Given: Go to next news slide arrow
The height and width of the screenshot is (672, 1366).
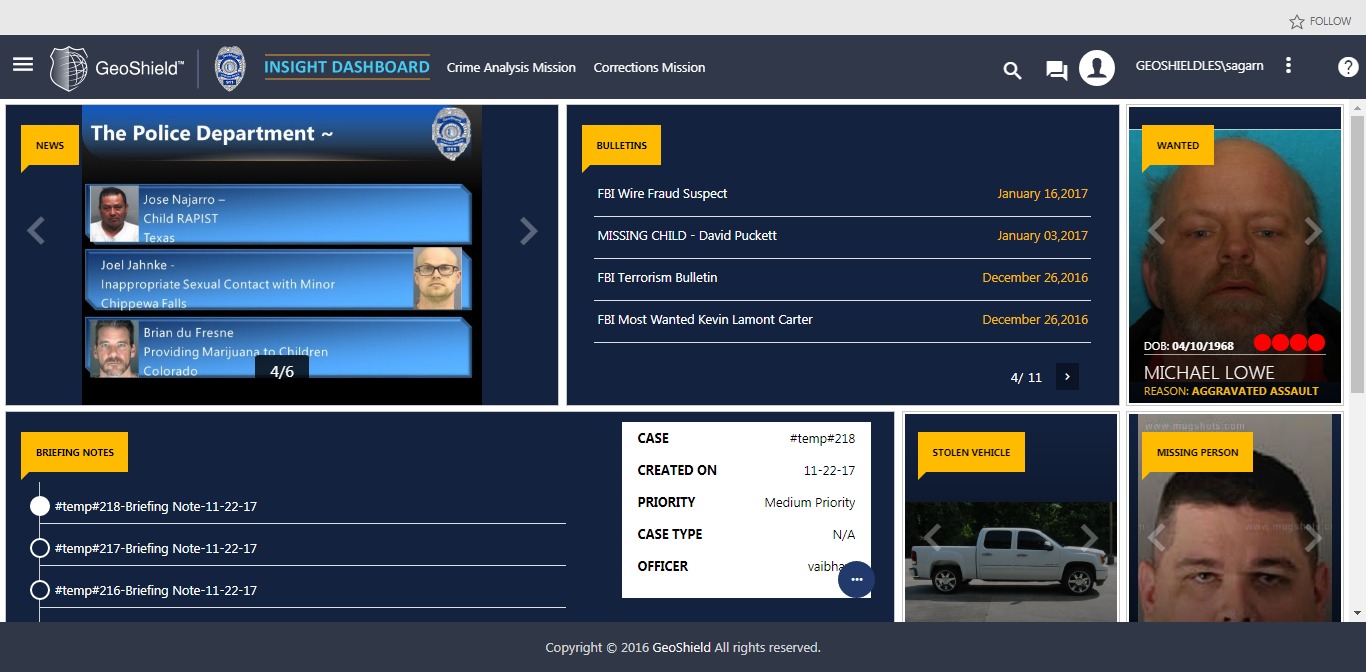Looking at the screenshot, I should 528,232.
